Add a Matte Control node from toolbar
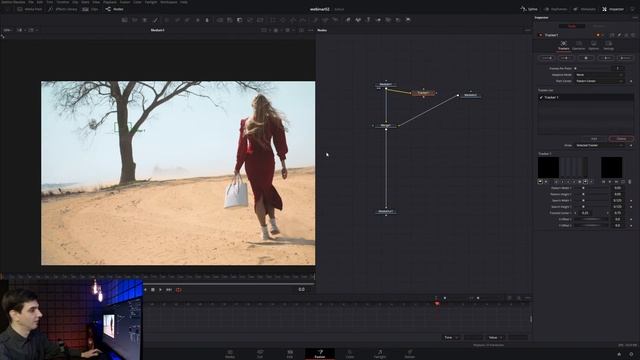This screenshot has height=360, width=640. tap(240, 20)
